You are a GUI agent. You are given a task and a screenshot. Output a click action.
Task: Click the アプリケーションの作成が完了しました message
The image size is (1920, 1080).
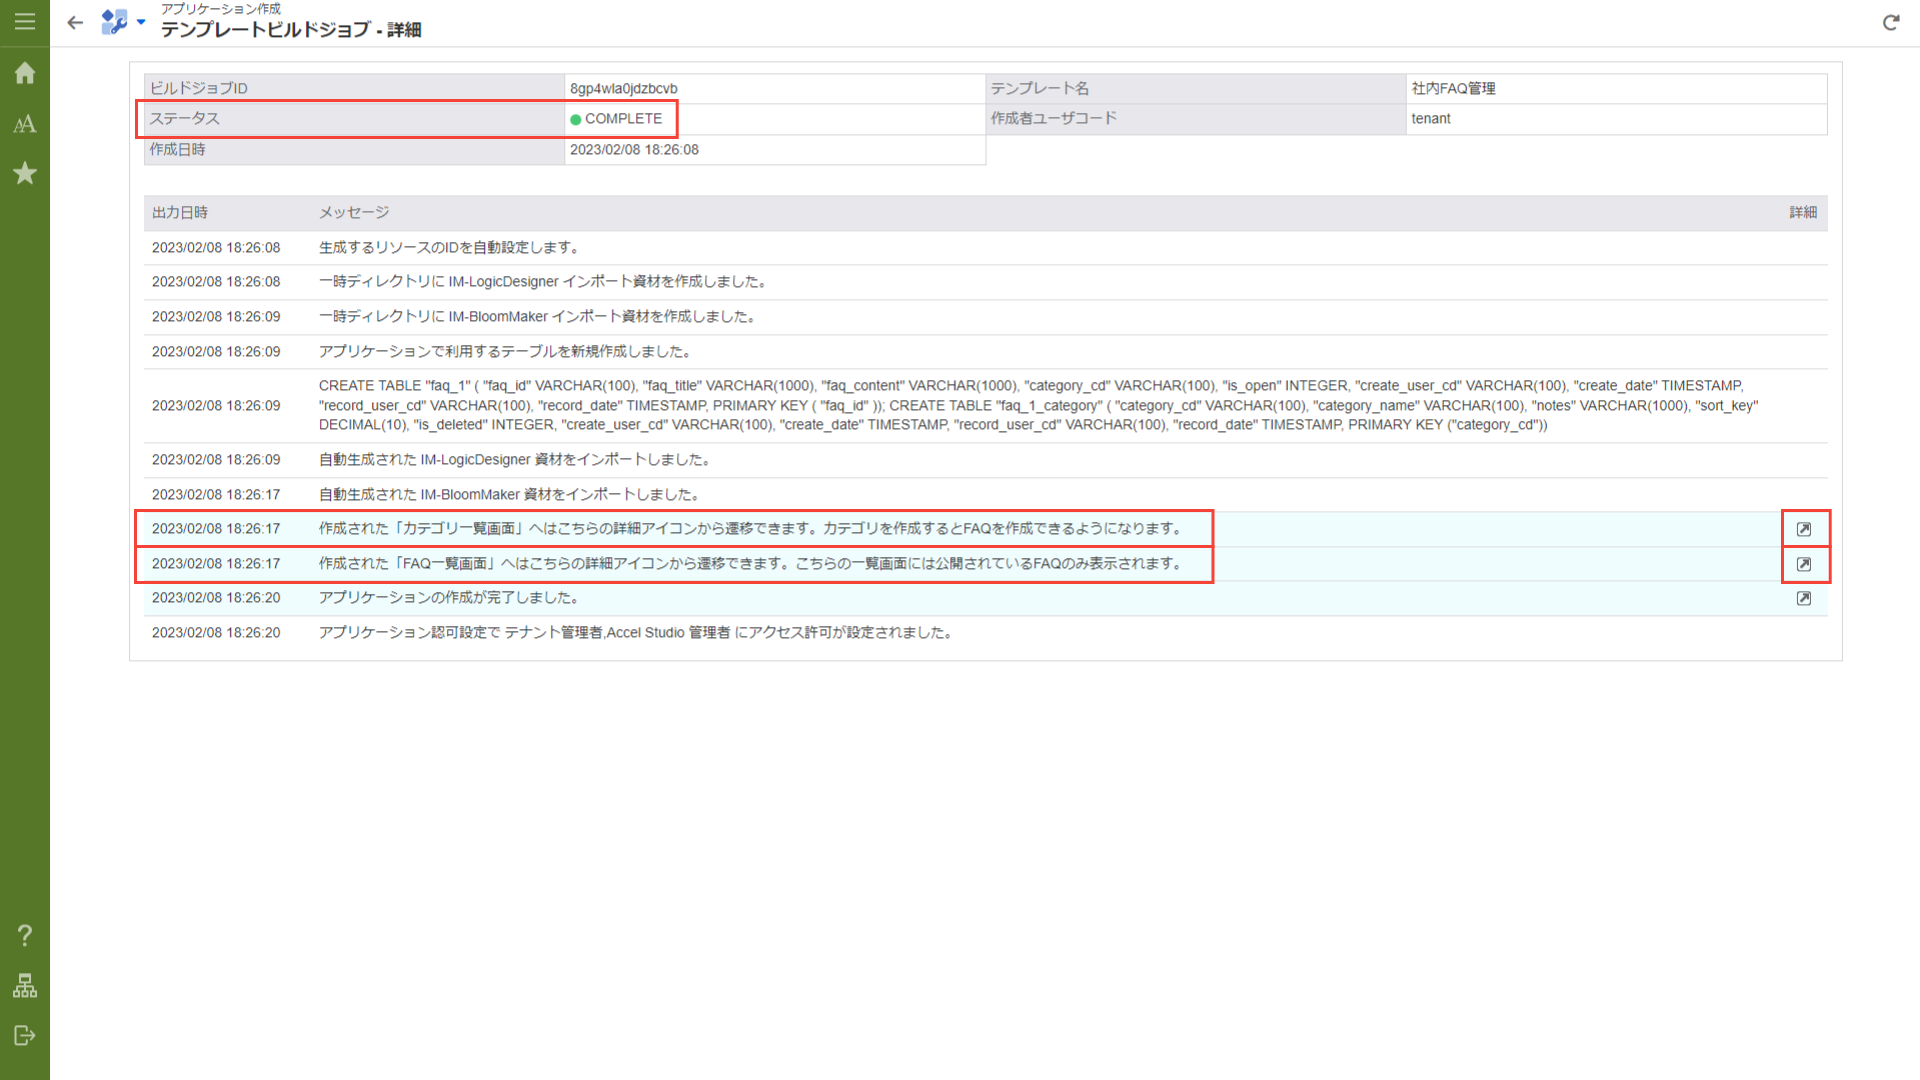tap(448, 597)
